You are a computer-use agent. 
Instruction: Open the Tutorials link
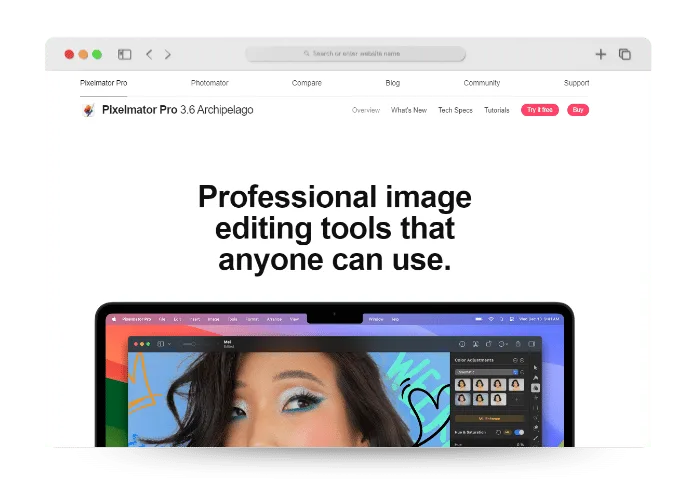click(496, 110)
